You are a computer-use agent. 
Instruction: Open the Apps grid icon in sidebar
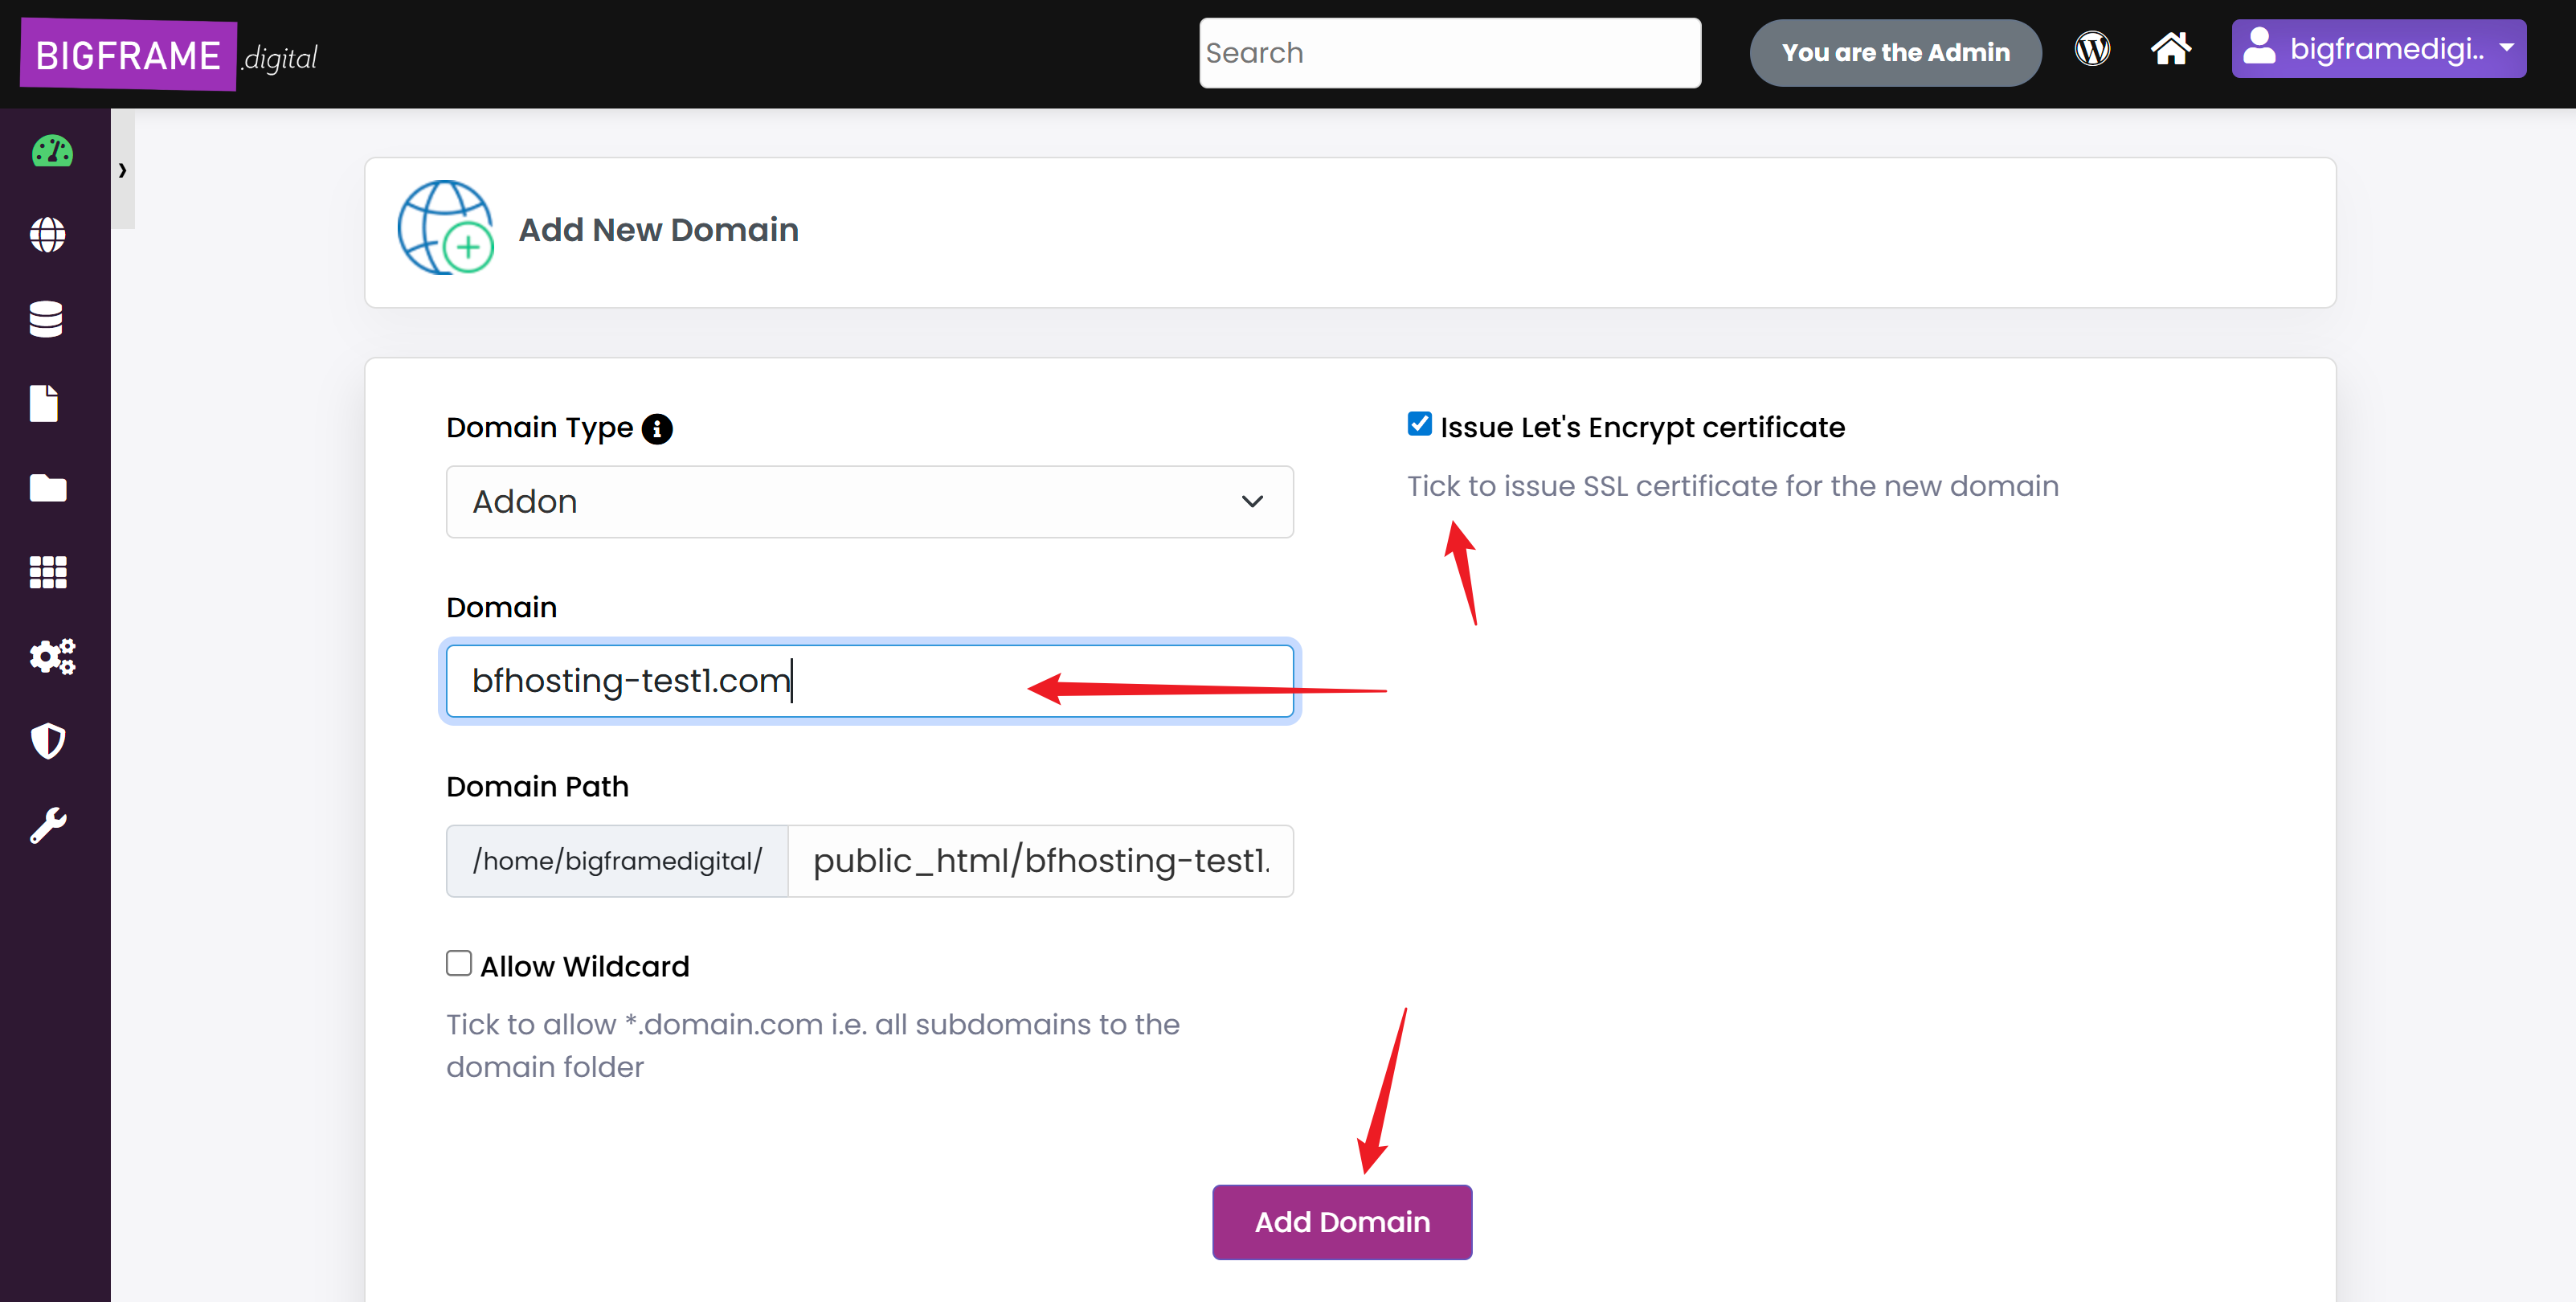(48, 572)
